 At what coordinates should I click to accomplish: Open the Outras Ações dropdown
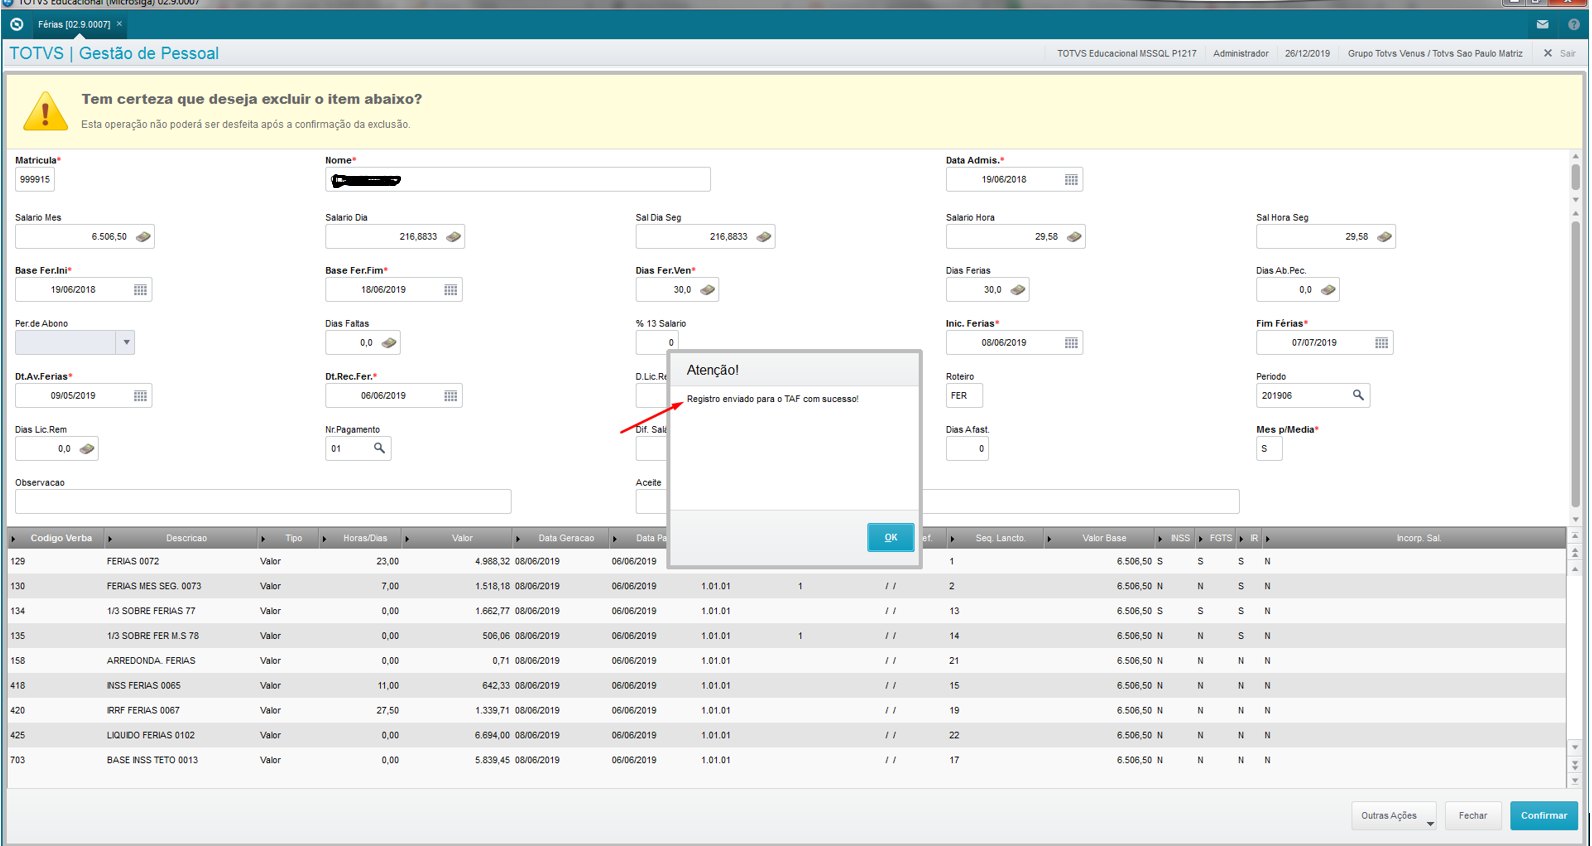1393,815
